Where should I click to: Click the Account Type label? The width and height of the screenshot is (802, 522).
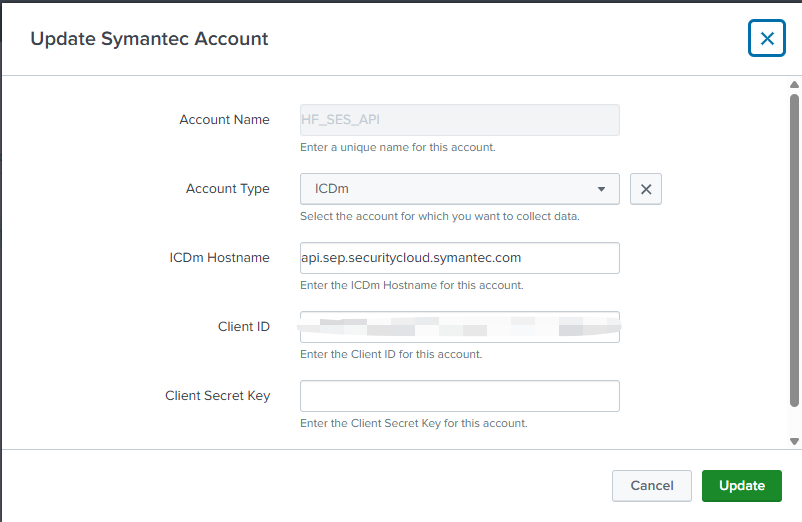[227, 189]
